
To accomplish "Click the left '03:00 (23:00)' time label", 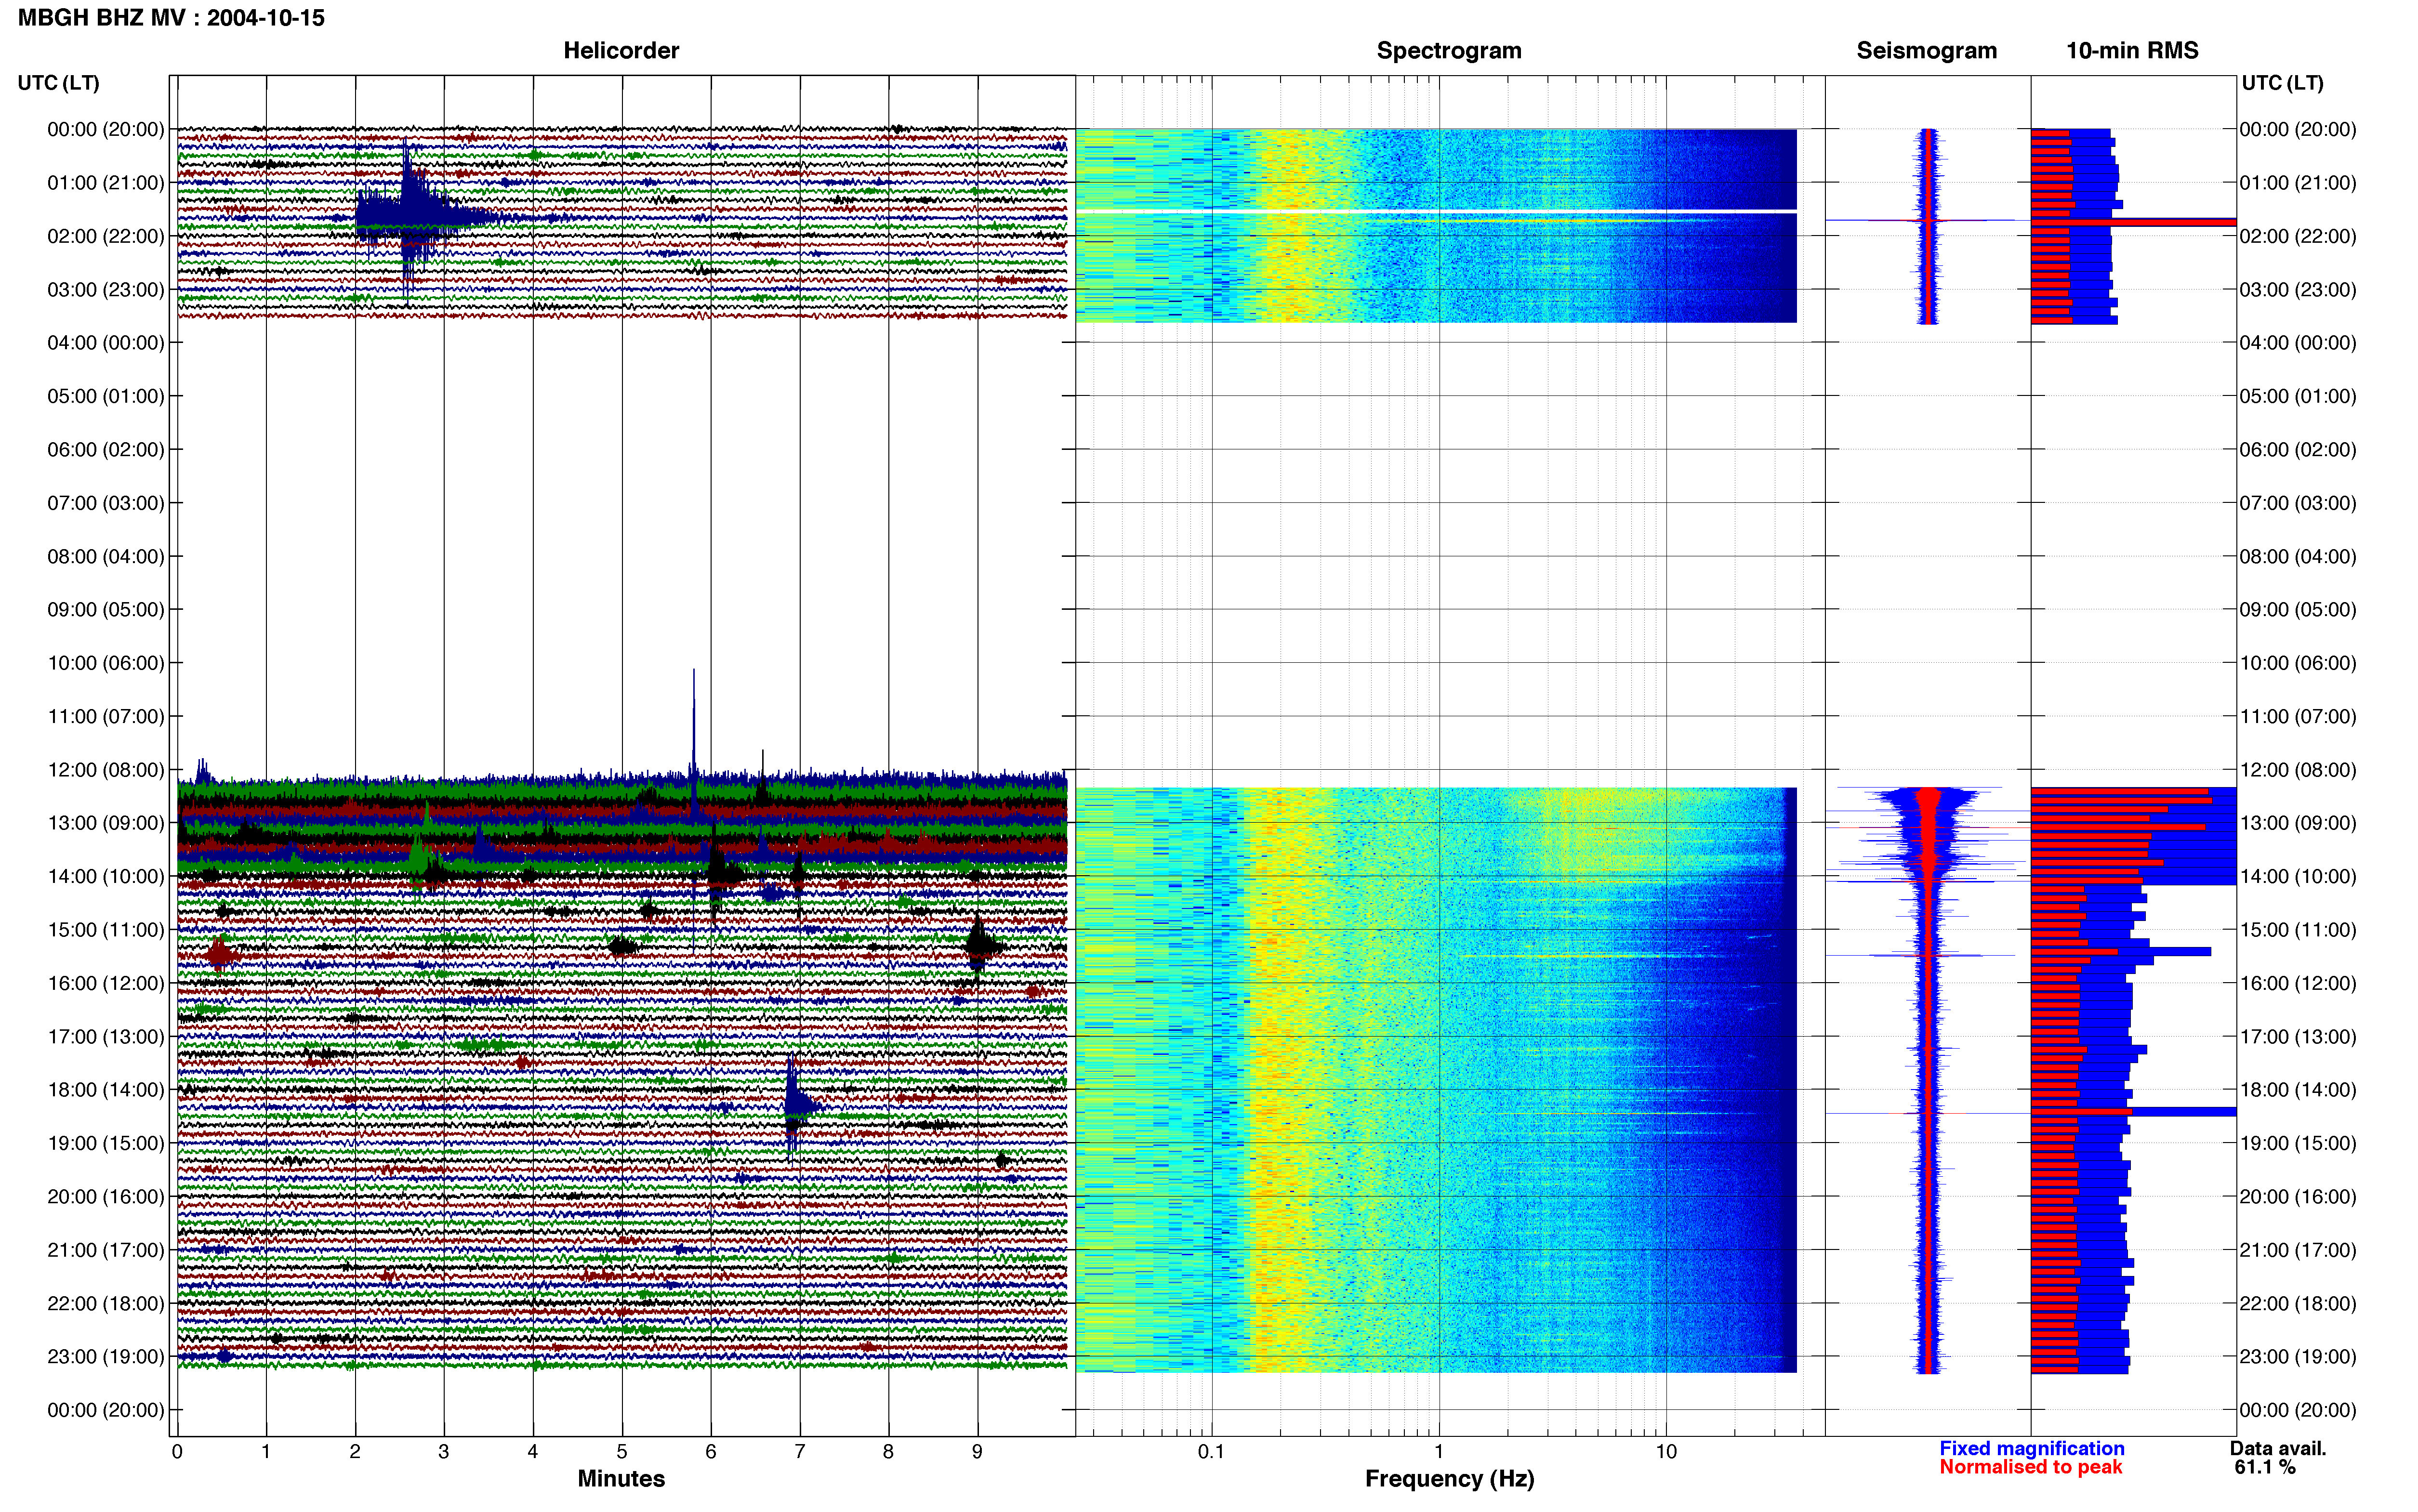I will pos(105,290).
